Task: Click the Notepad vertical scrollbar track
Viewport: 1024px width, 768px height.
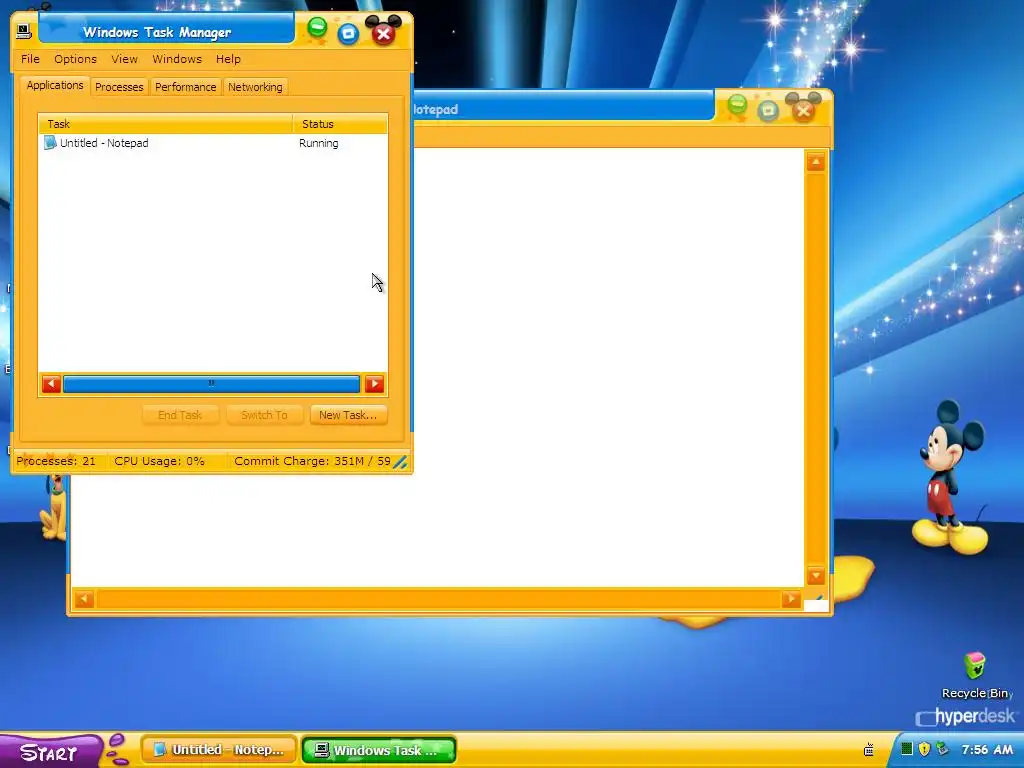Action: 816,369
